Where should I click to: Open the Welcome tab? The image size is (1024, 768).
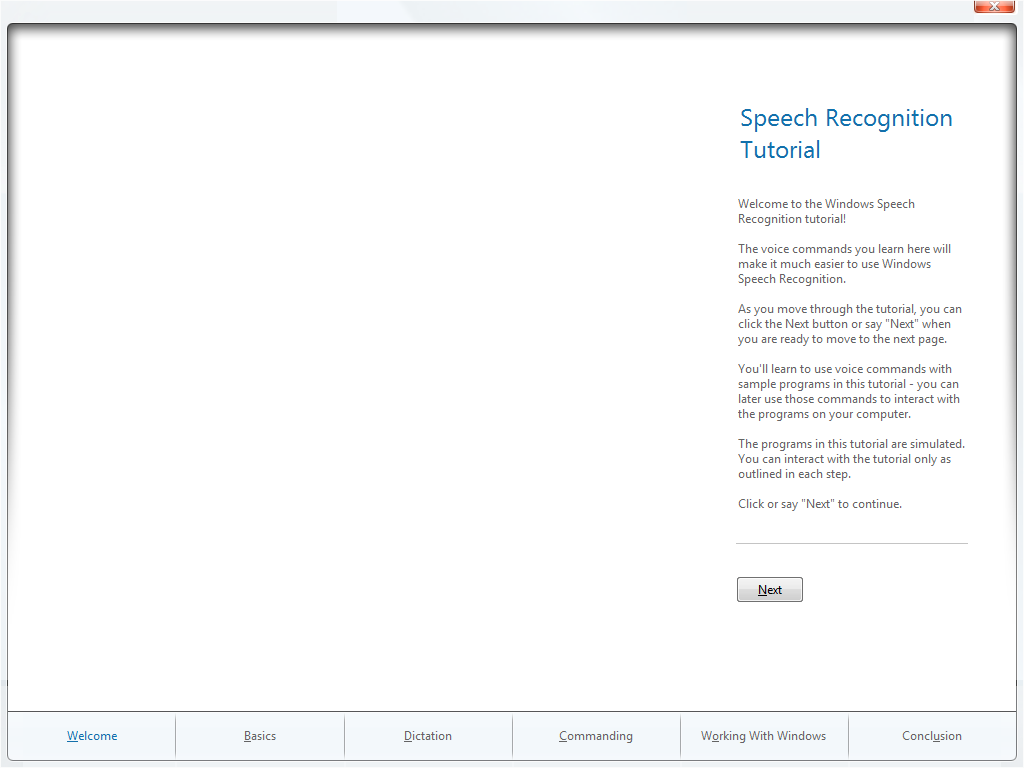click(92, 736)
